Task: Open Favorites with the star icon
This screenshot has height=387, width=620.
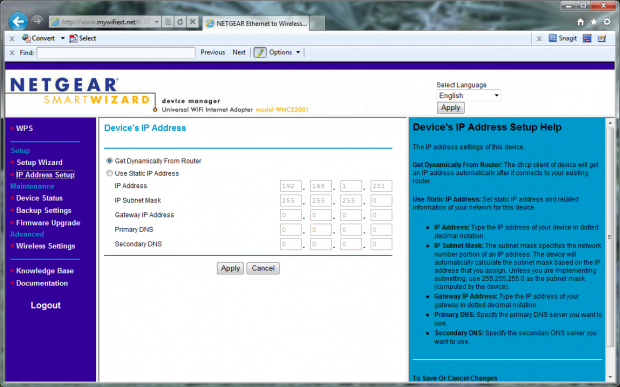Action: click(x=594, y=22)
